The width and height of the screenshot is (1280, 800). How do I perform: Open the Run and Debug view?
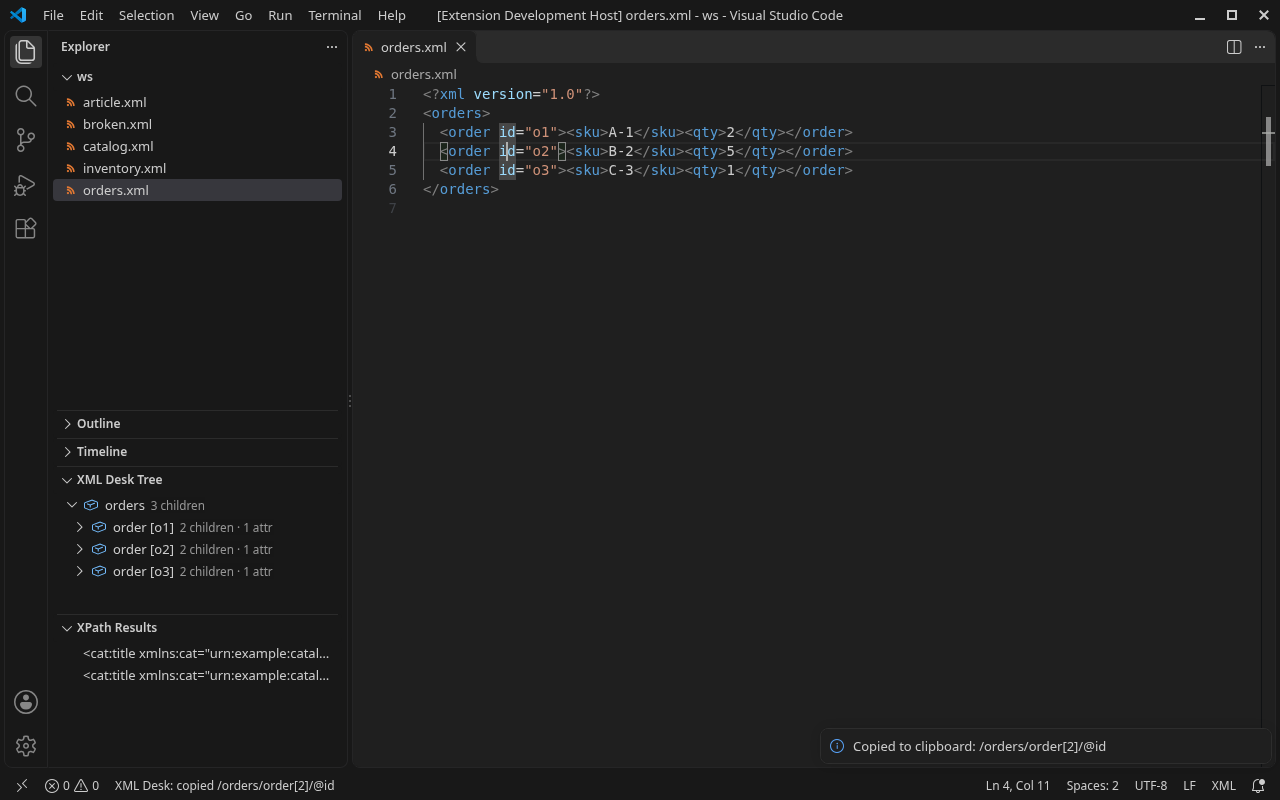point(26,185)
